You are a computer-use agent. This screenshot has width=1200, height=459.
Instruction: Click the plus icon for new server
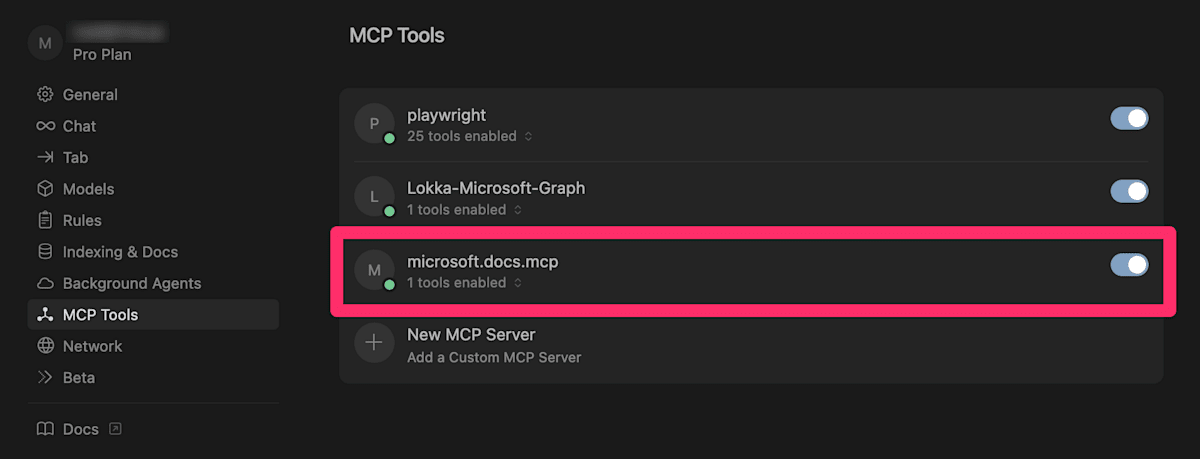374,343
